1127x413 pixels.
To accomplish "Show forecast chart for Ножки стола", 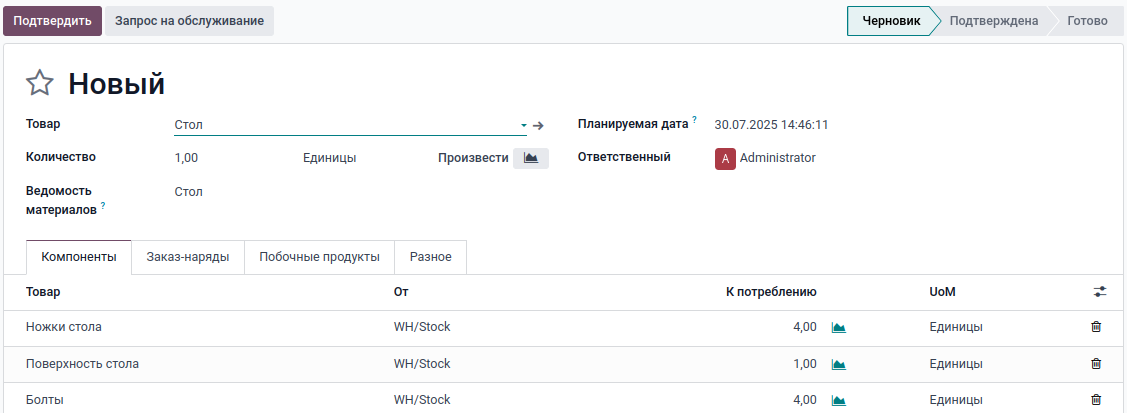I will (839, 328).
